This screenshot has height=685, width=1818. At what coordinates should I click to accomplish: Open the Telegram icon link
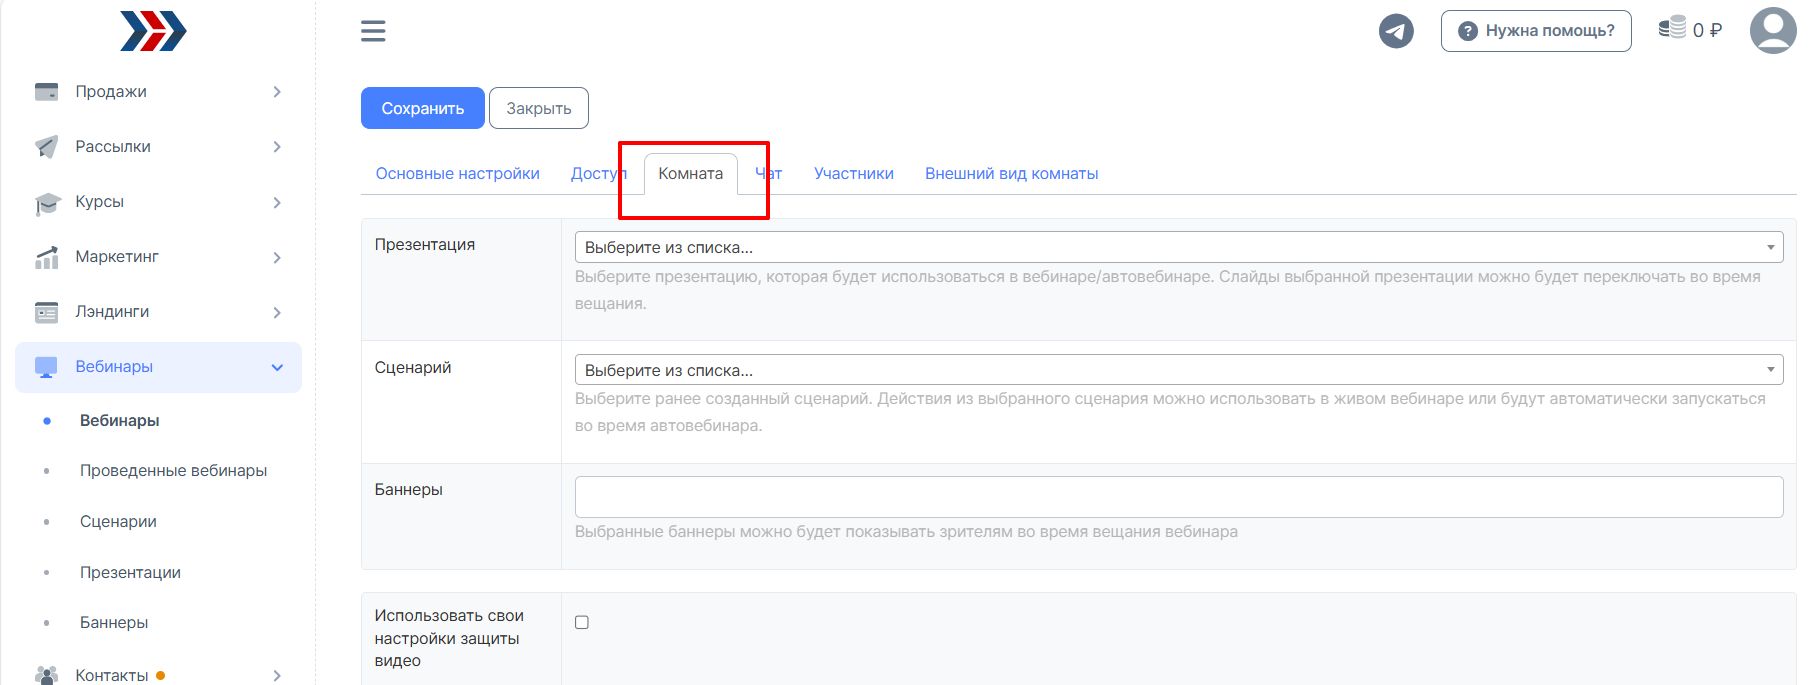click(x=1396, y=31)
